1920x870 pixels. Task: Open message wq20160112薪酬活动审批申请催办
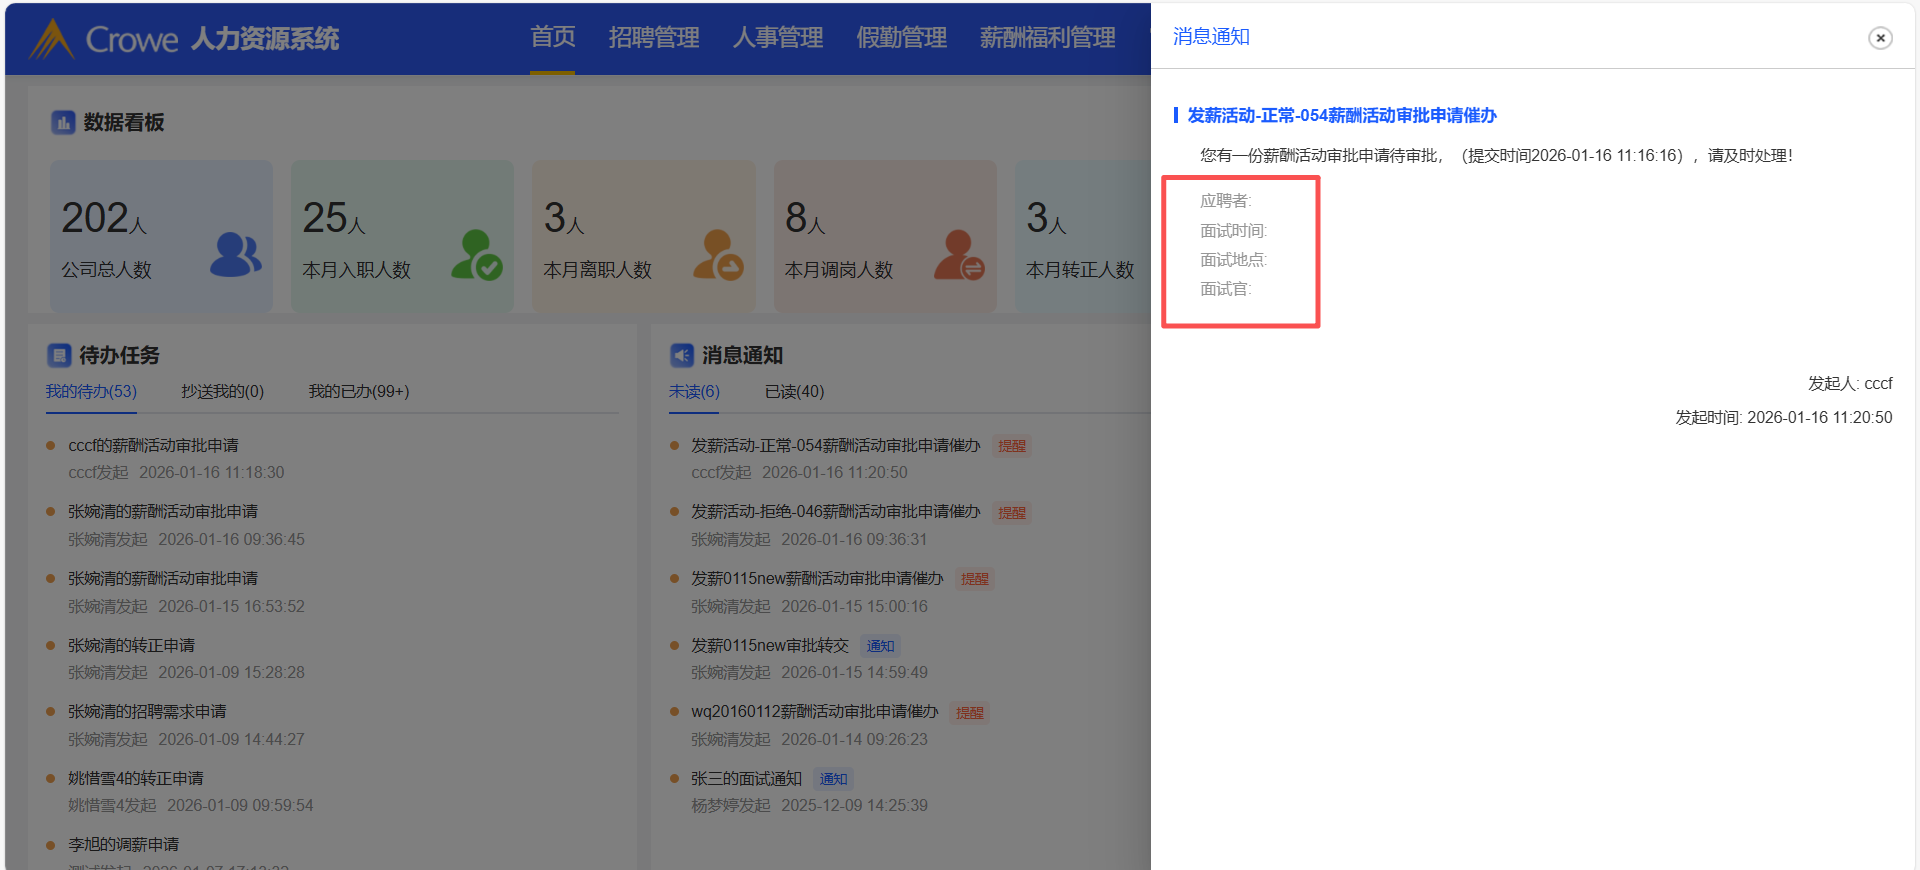815,712
